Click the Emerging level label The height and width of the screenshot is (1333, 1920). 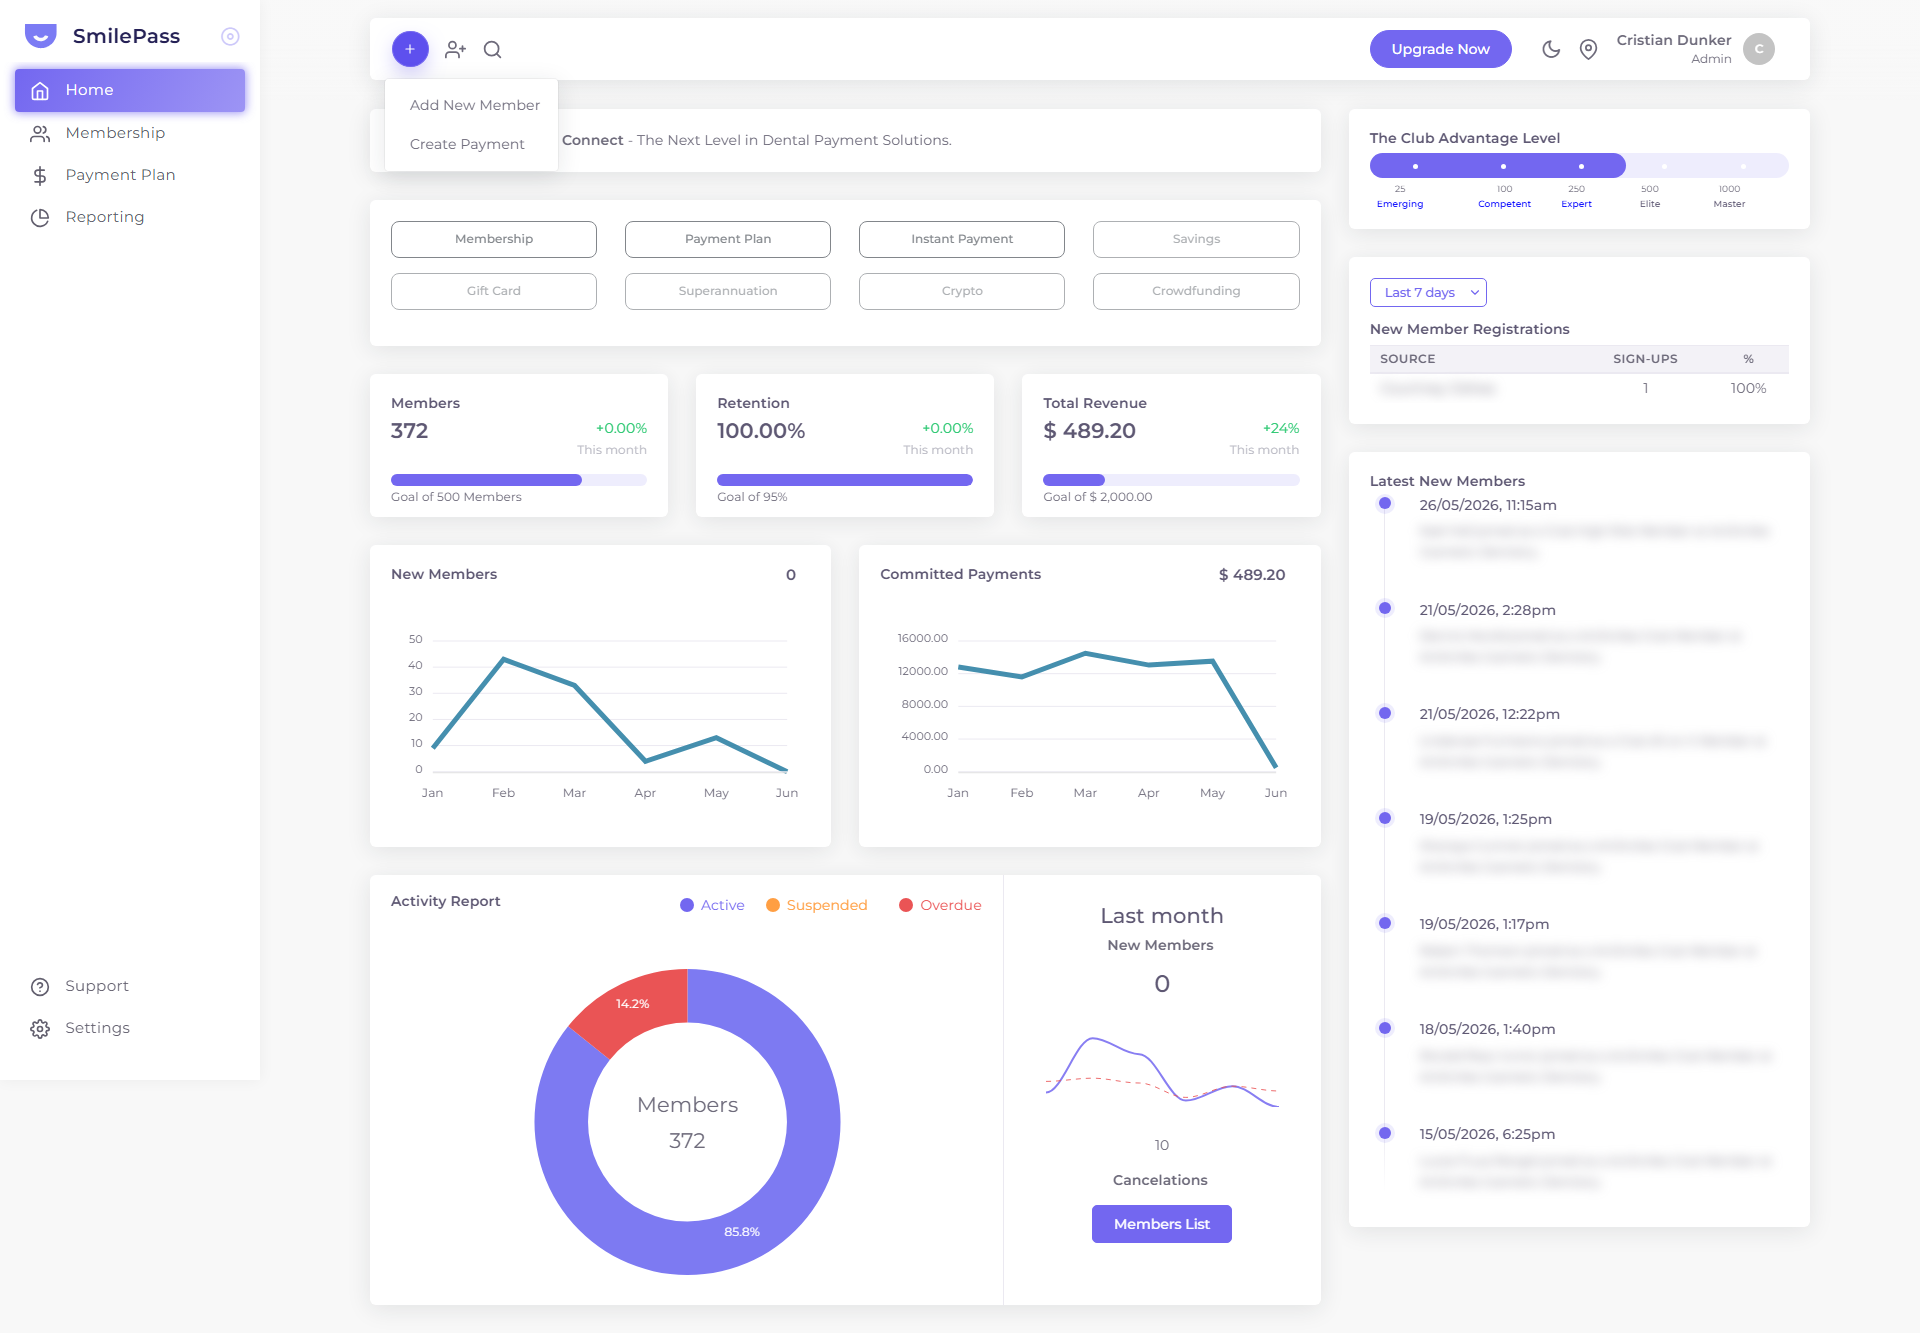point(1400,204)
